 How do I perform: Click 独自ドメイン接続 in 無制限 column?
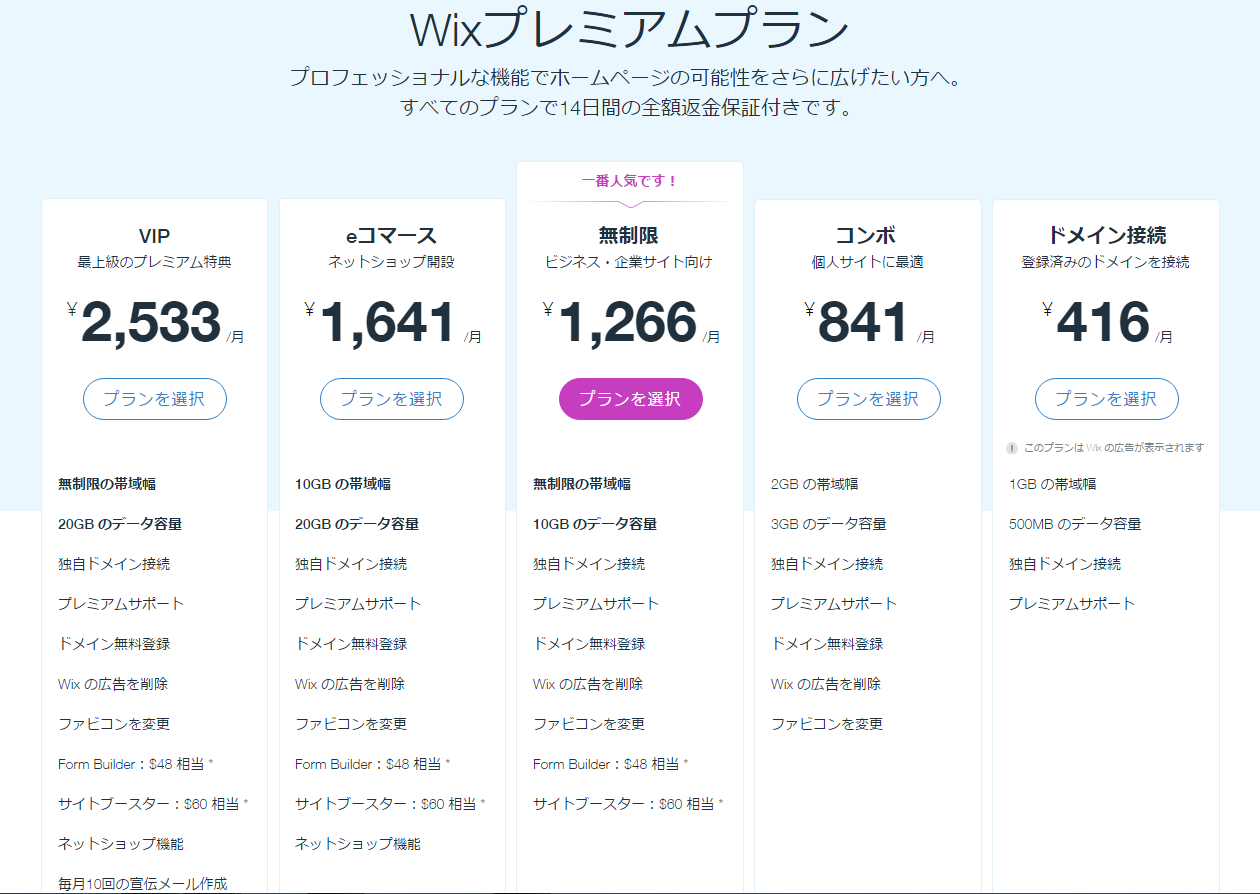pyautogui.click(x=589, y=564)
